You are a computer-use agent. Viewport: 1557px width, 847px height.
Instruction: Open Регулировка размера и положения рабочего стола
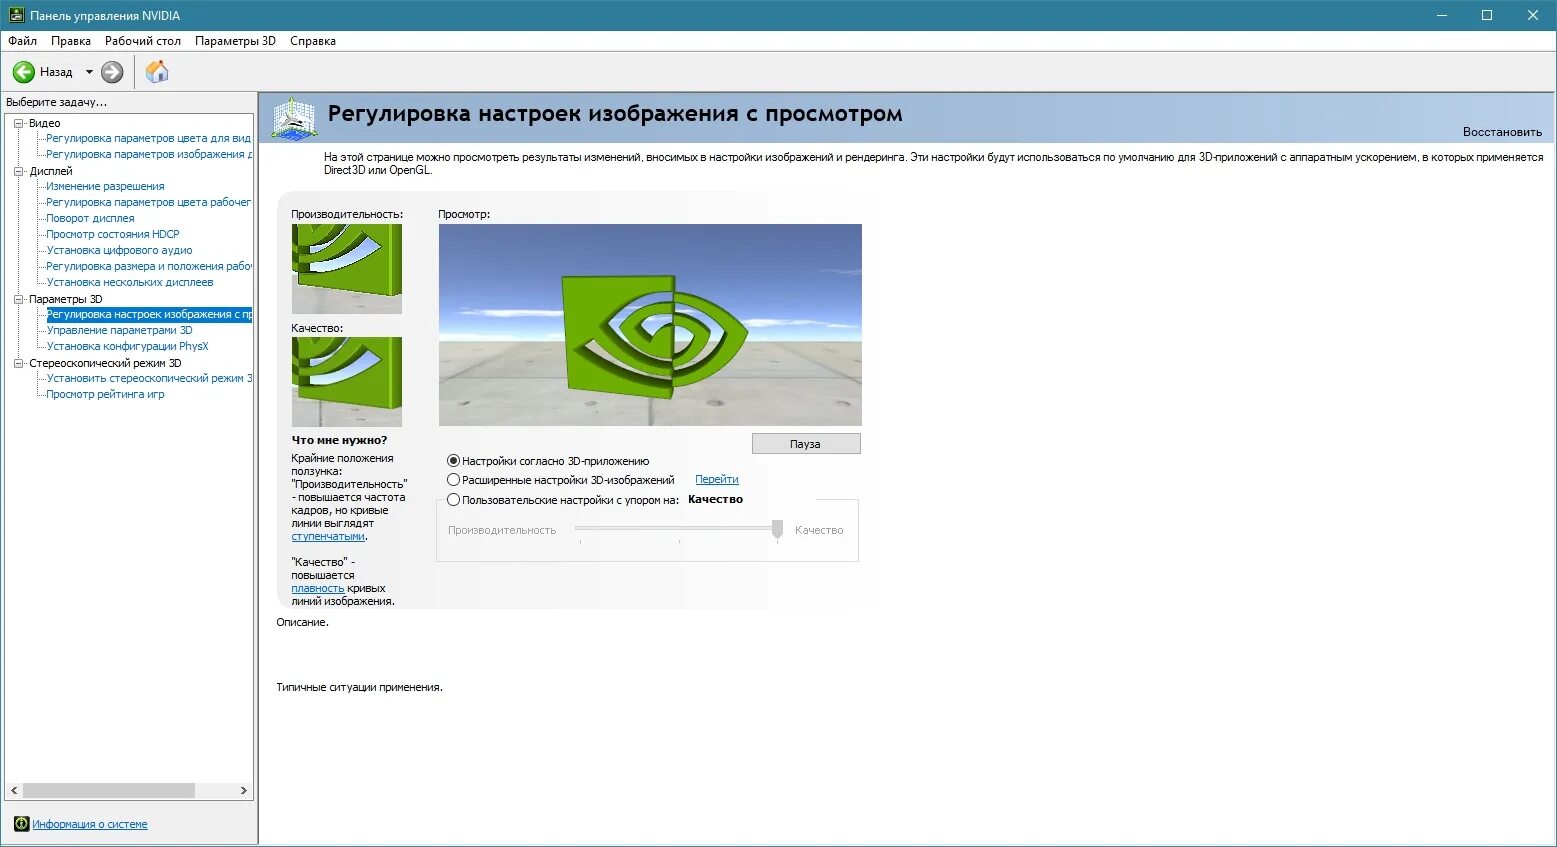[x=149, y=266]
